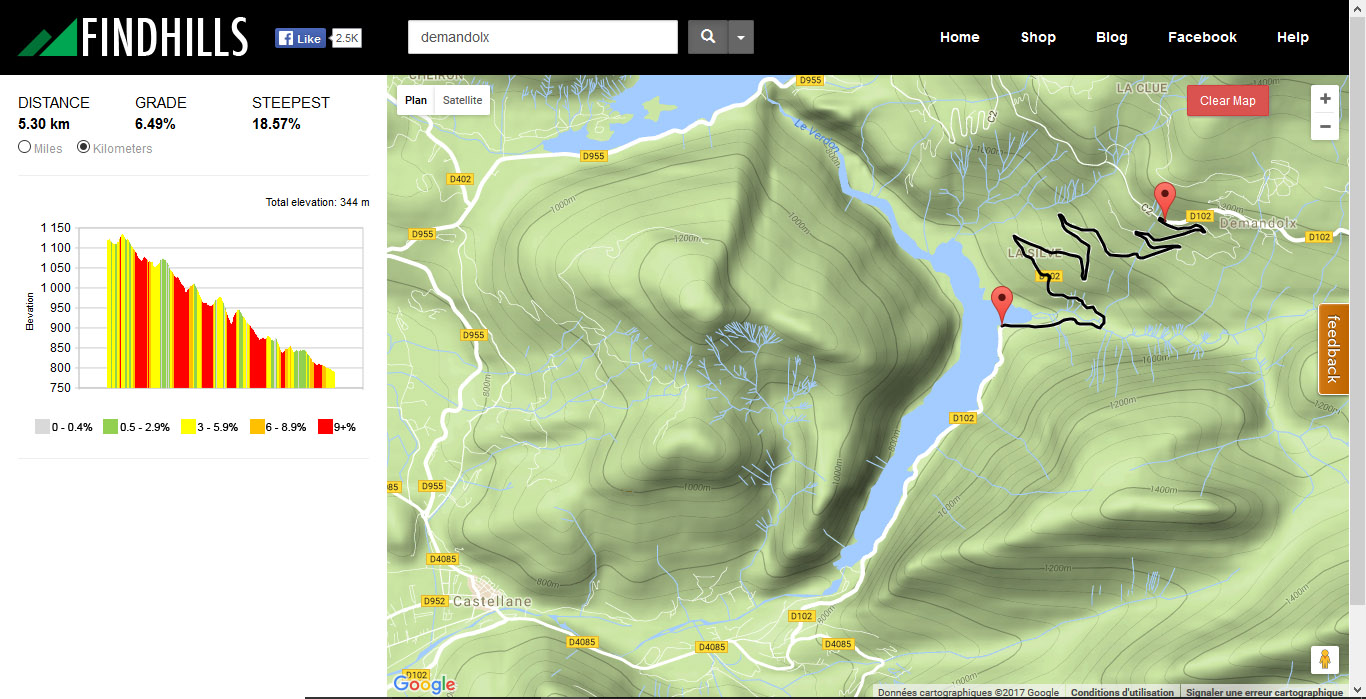Viewport: 1366px width, 699px height.
Task: Open the Facebook menu item
Action: (x=1202, y=37)
